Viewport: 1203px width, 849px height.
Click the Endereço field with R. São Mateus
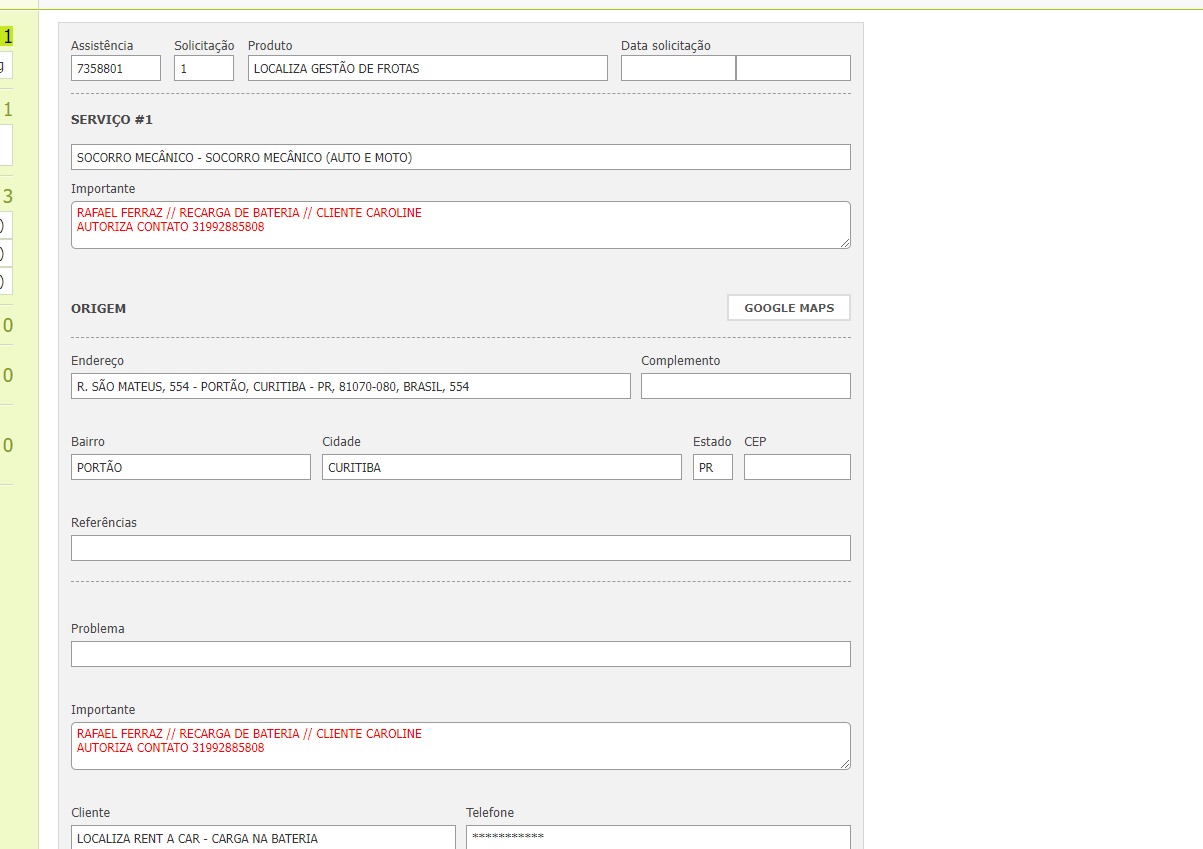[x=351, y=386]
